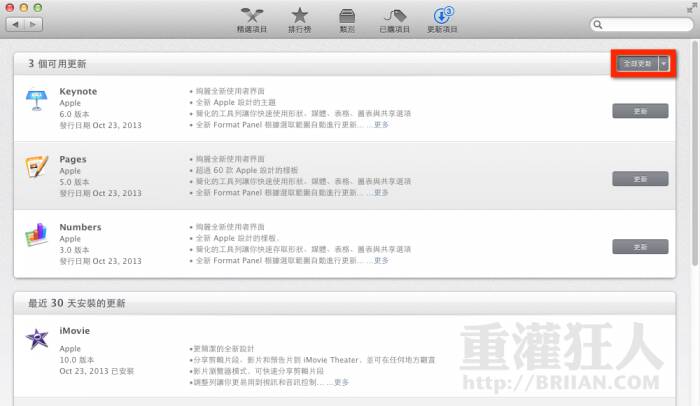Screen dimensions: 700x406
Task: Toggle full screen with corner arrows icon
Action: pos(692,8)
